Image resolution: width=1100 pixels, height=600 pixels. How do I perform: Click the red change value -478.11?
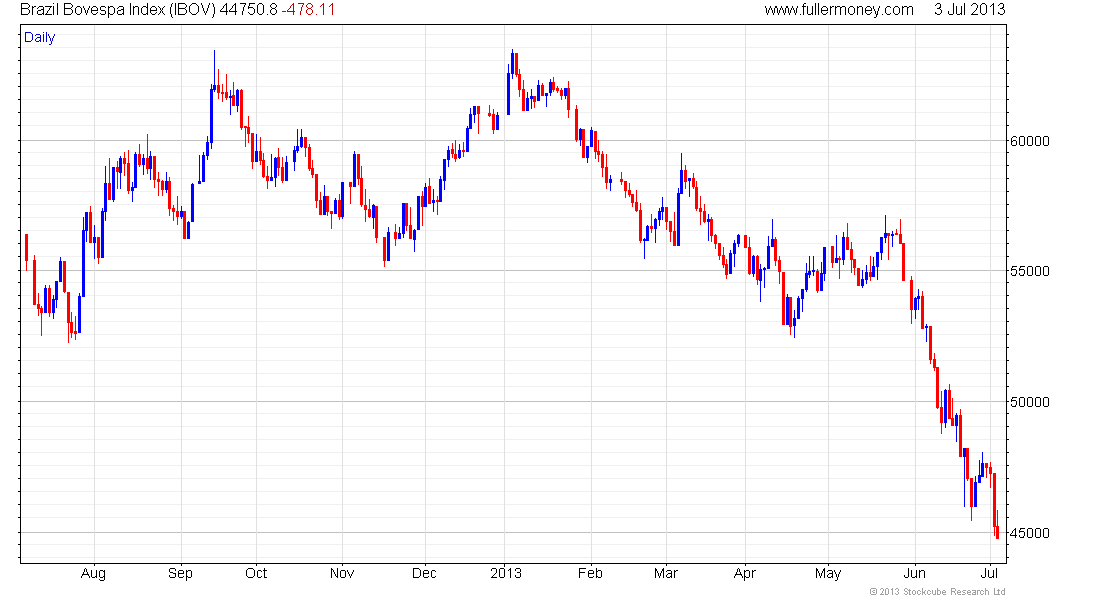(309, 10)
